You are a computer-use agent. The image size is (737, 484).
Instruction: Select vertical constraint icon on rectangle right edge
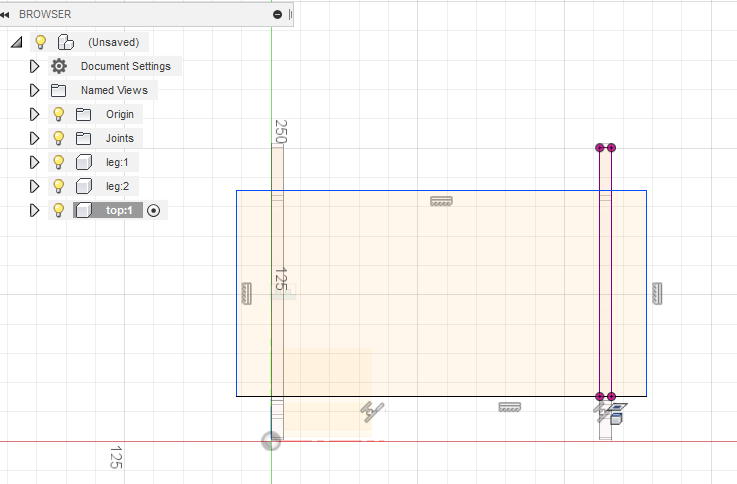point(657,294)
